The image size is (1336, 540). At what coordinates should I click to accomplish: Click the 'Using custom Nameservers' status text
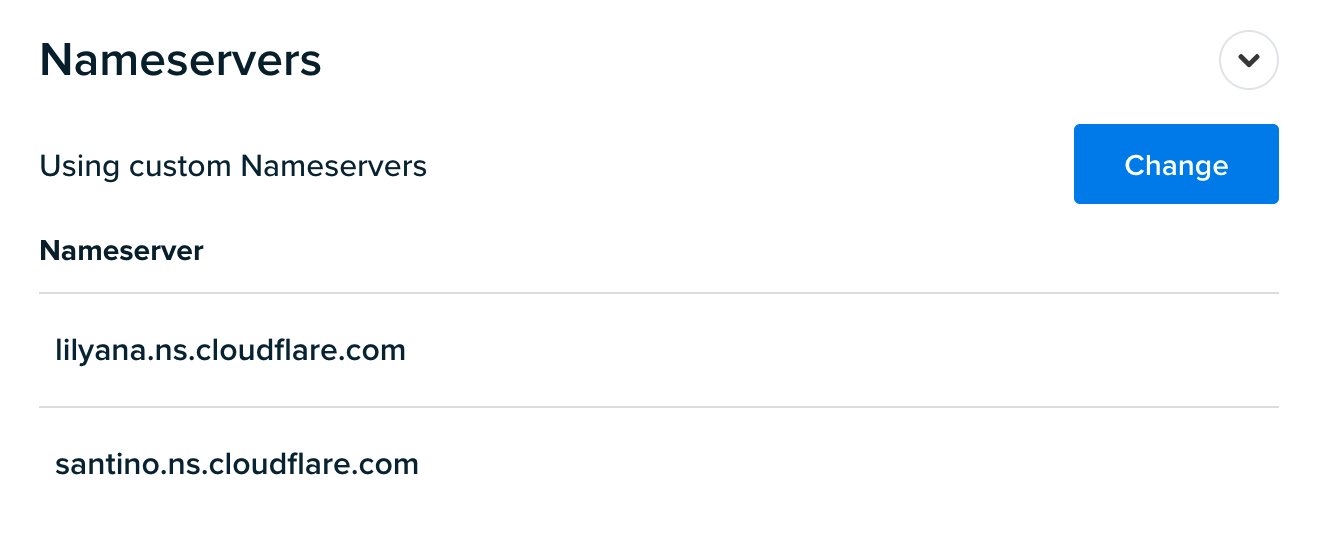pyautogui.click(x=233, y=165)
